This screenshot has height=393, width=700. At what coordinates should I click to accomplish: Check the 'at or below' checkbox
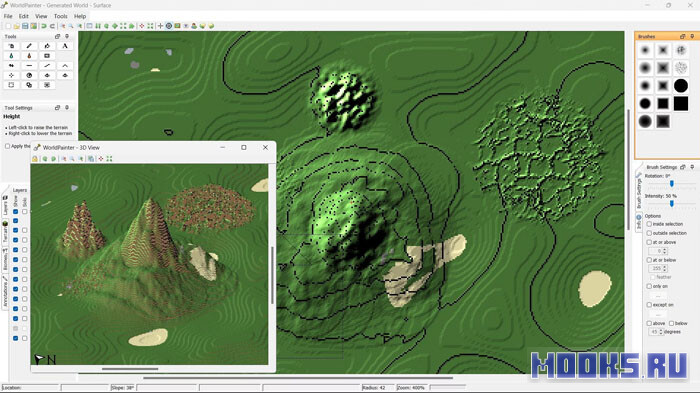[x=649, y=260]
